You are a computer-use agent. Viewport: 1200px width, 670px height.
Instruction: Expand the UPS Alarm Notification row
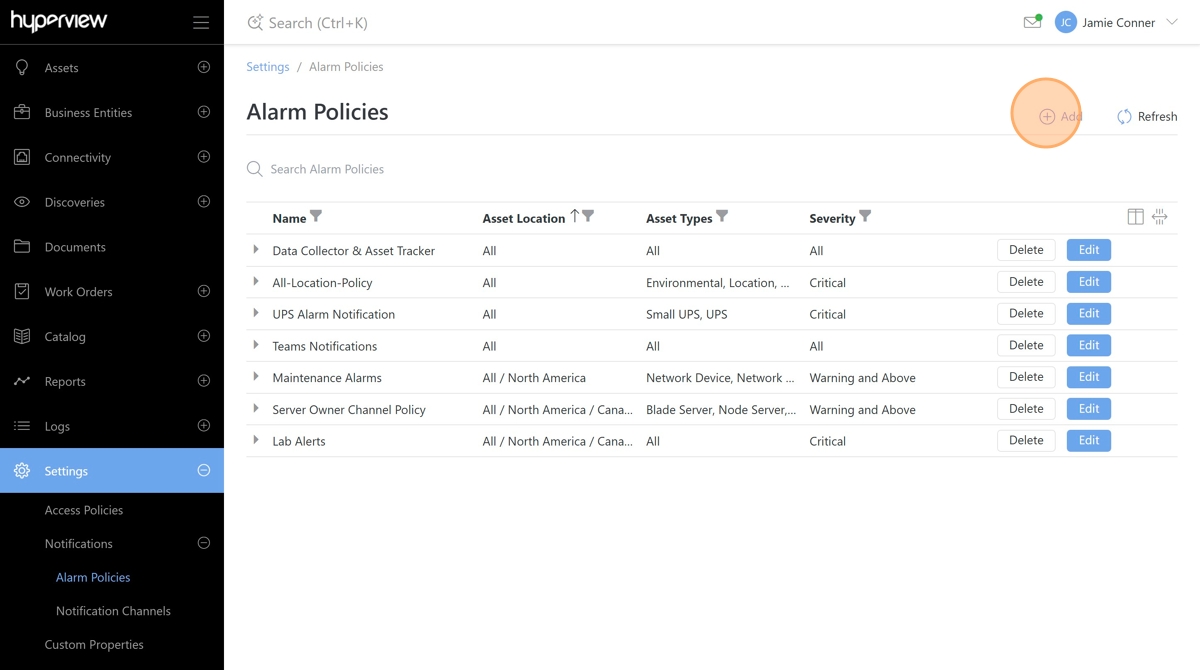coord(256,313)
